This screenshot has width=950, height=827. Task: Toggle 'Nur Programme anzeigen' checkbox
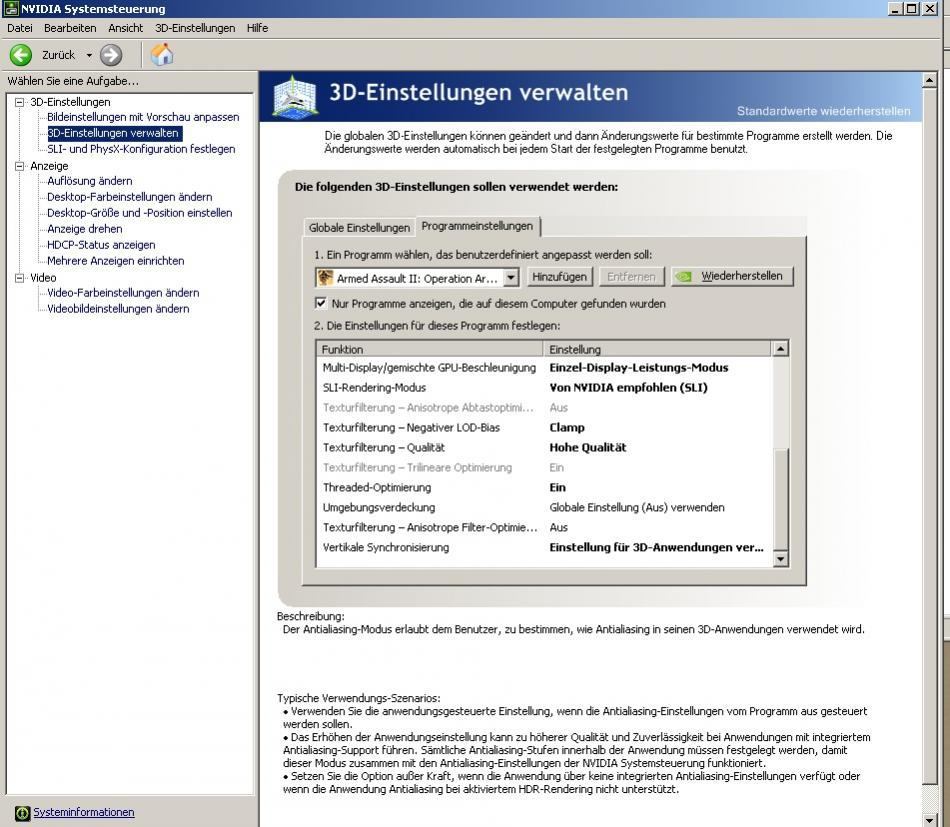pyautogui.click(x=321, y=303)
